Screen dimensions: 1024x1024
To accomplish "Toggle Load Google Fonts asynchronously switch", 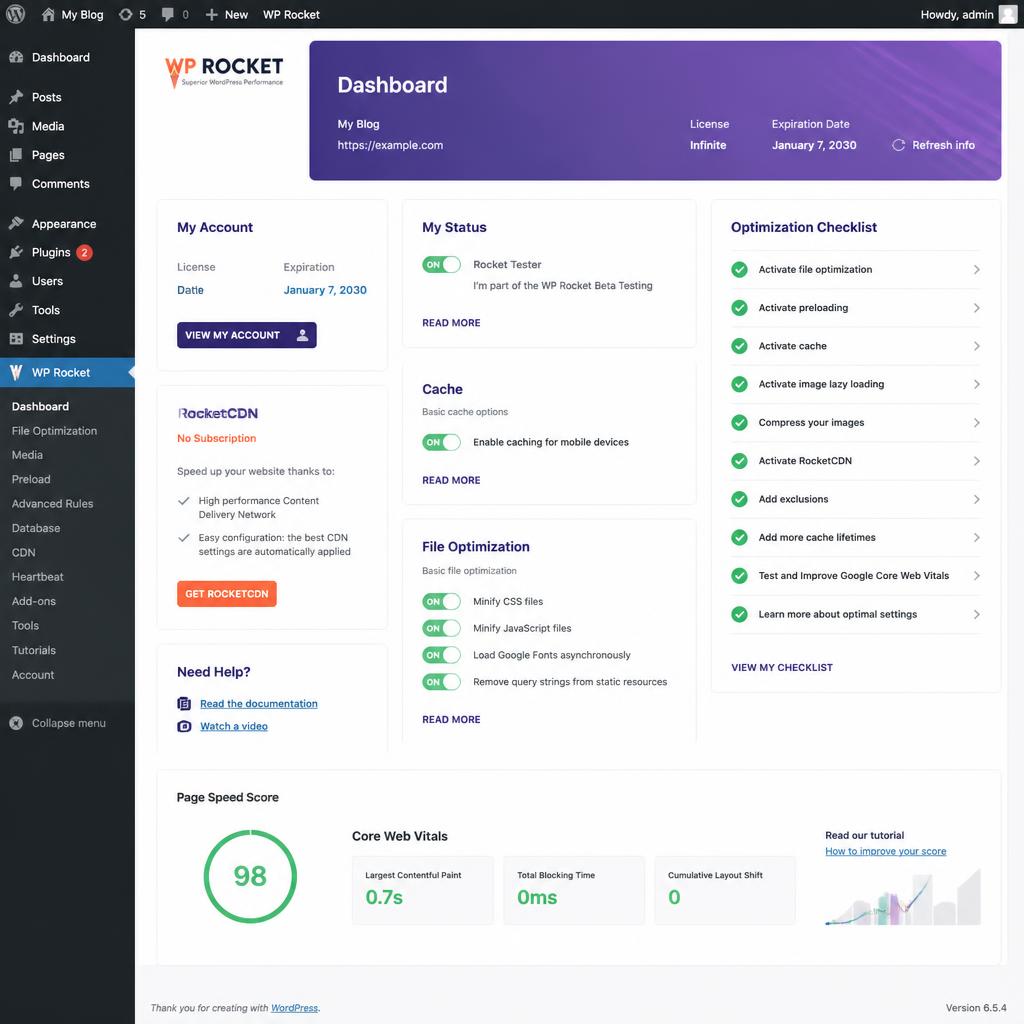I will [441, 655].
